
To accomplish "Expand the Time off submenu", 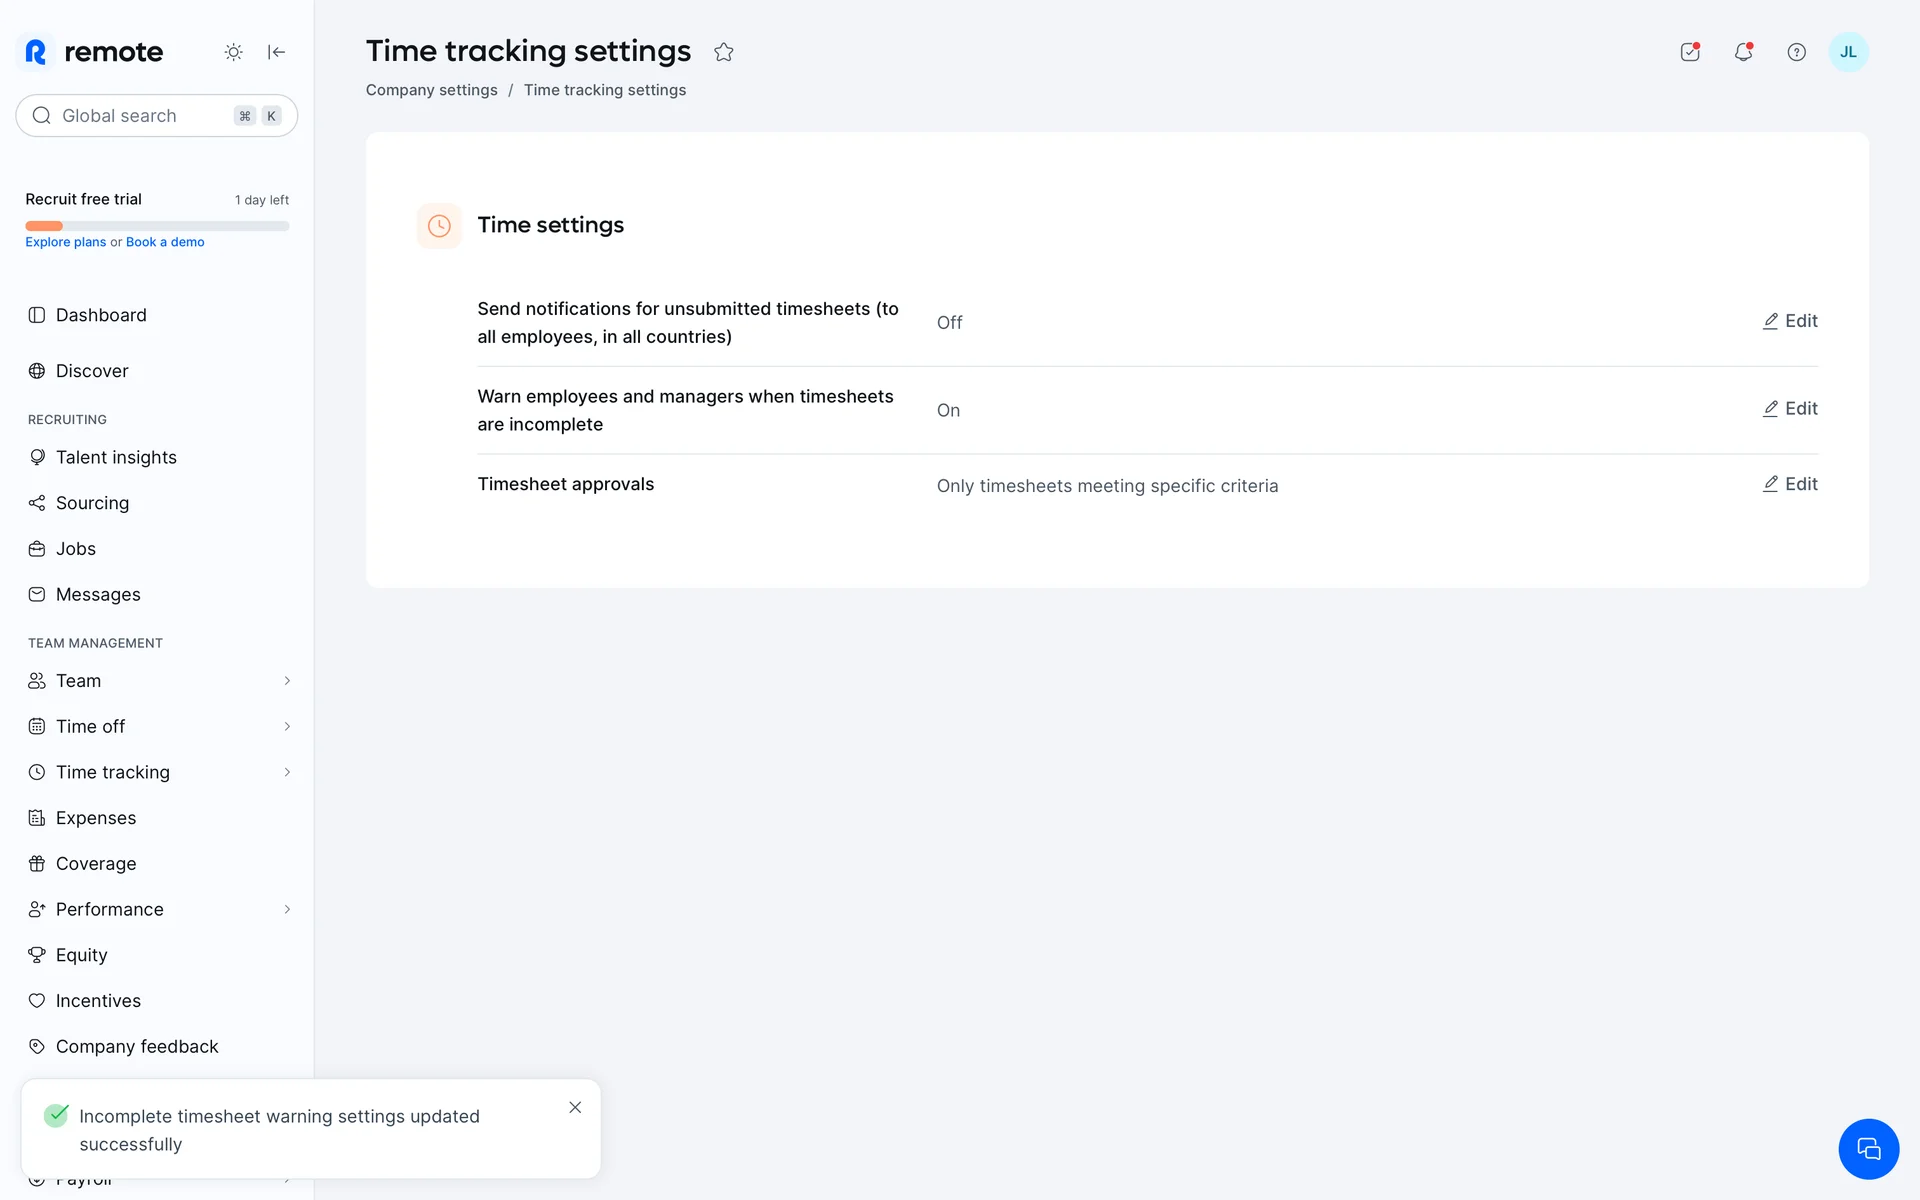I will coord(287,727).
